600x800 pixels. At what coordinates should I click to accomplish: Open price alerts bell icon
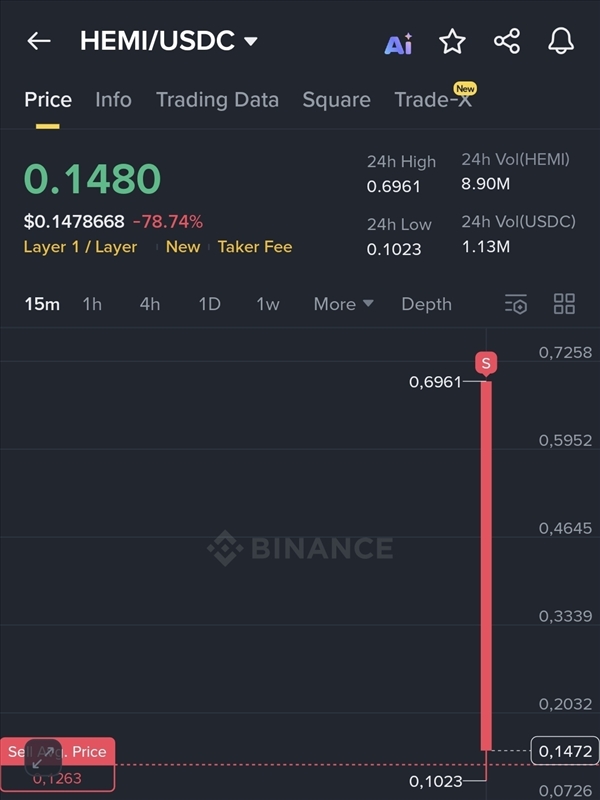click(561, 41)
